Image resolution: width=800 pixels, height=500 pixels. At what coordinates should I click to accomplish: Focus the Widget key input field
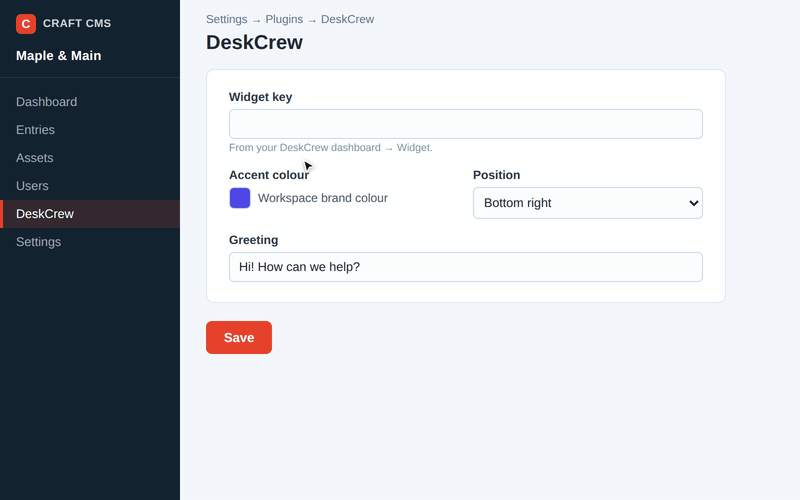pos(466,124)
